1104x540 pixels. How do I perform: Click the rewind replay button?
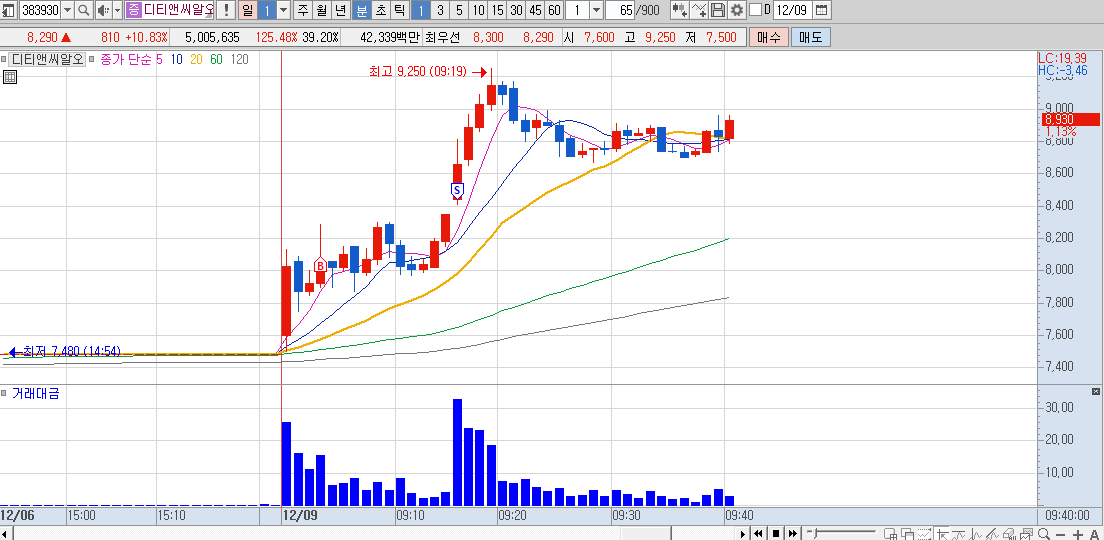coord(758,534)
